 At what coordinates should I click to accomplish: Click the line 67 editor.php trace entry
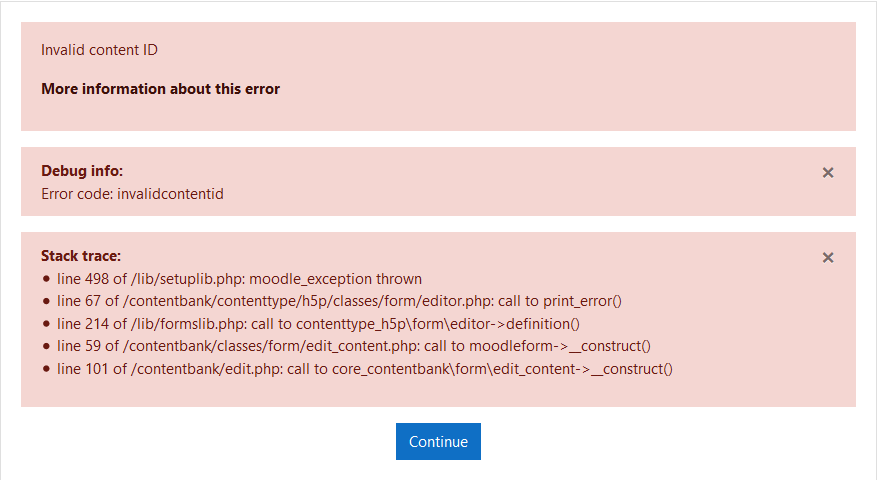tap(339, 301)
